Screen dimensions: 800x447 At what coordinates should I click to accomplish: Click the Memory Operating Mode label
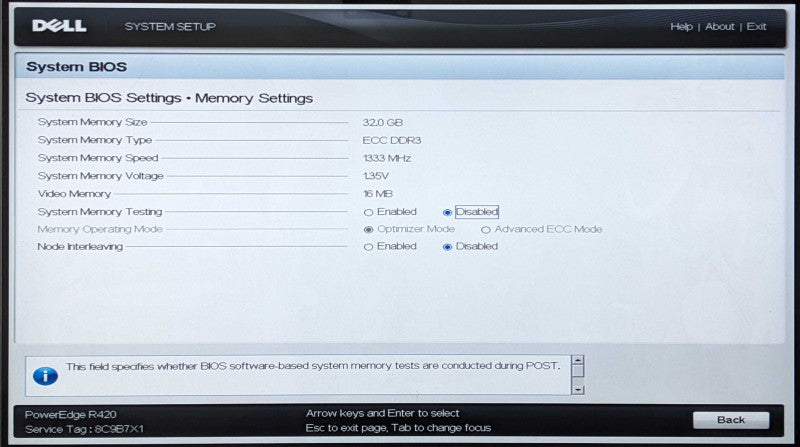point(99,229)
